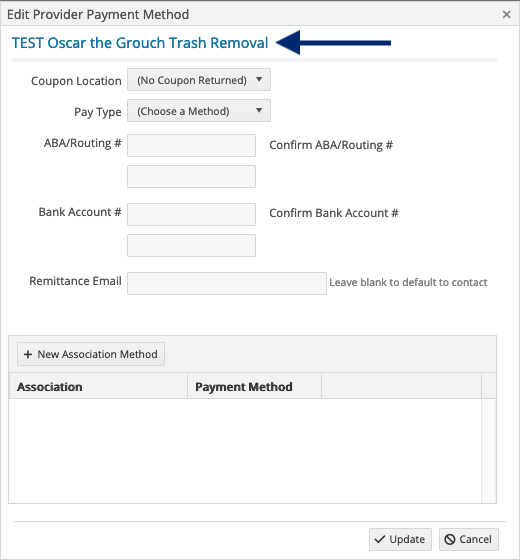Click the Coupon Location dropdown arrow
The height and width of the screenshot is (560, 520).
pos(259,79)
